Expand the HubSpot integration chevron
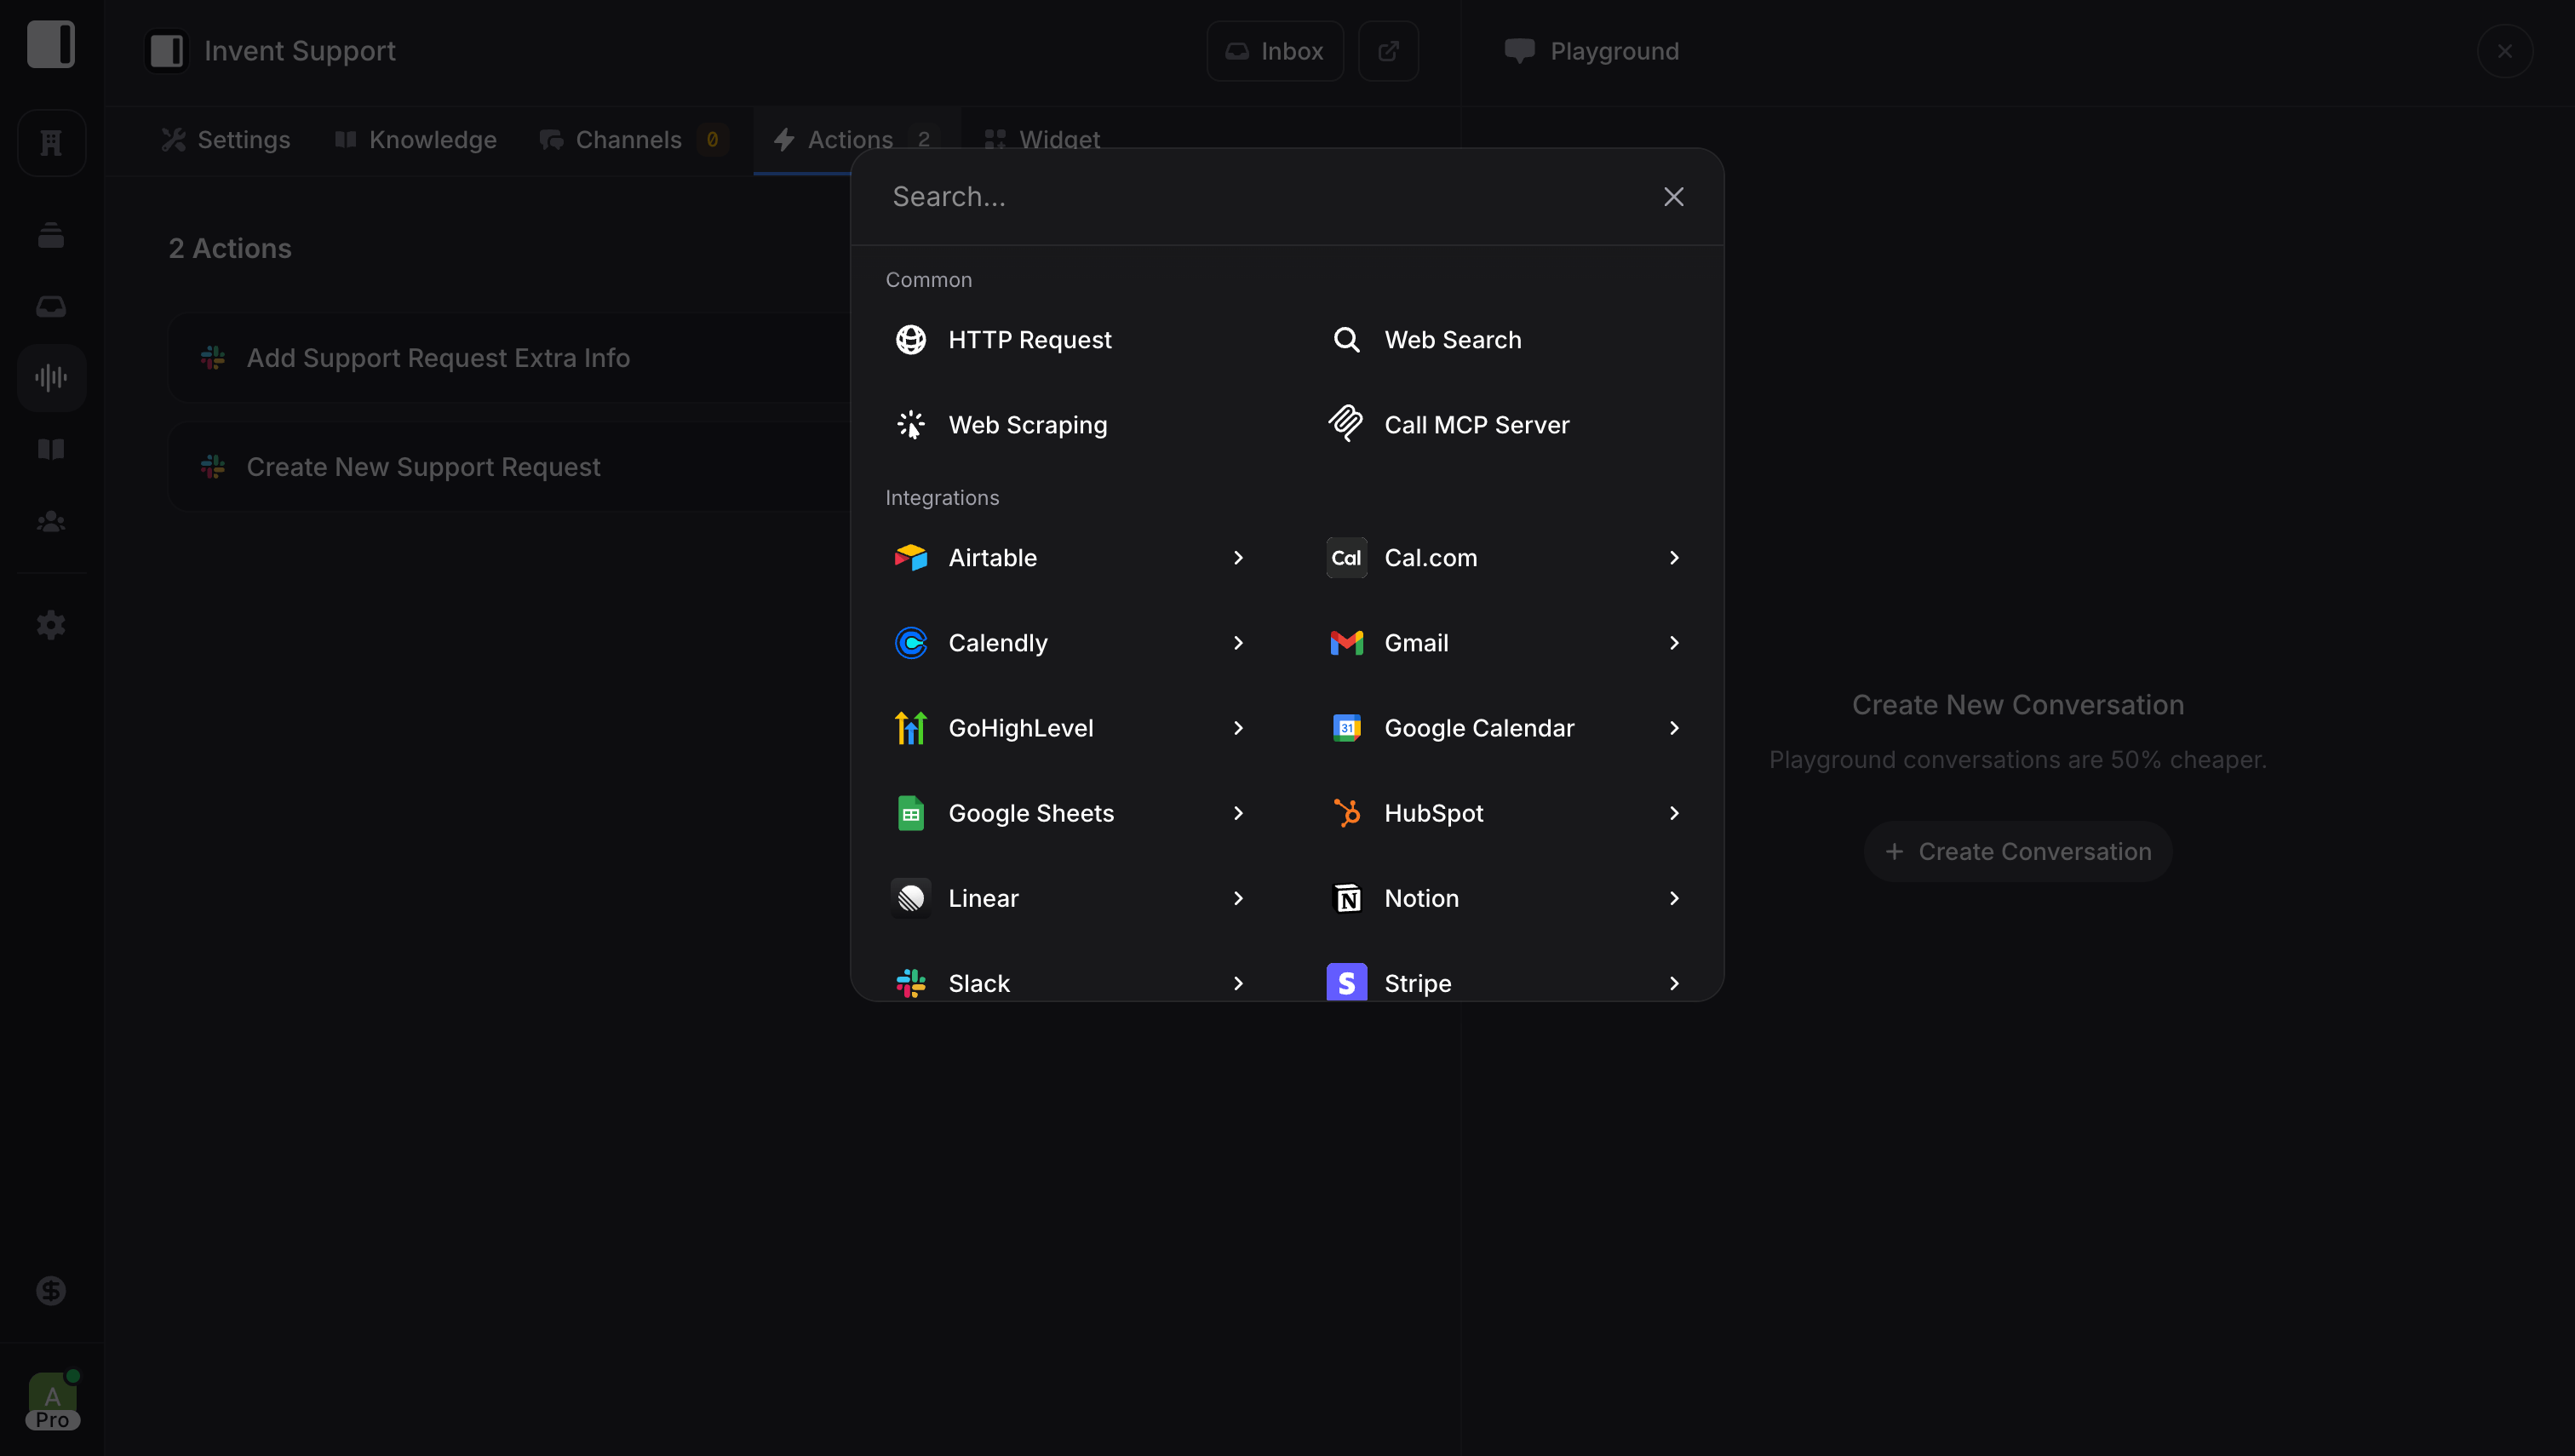Screen dimensions: 2575x1456 (1674, 813)
